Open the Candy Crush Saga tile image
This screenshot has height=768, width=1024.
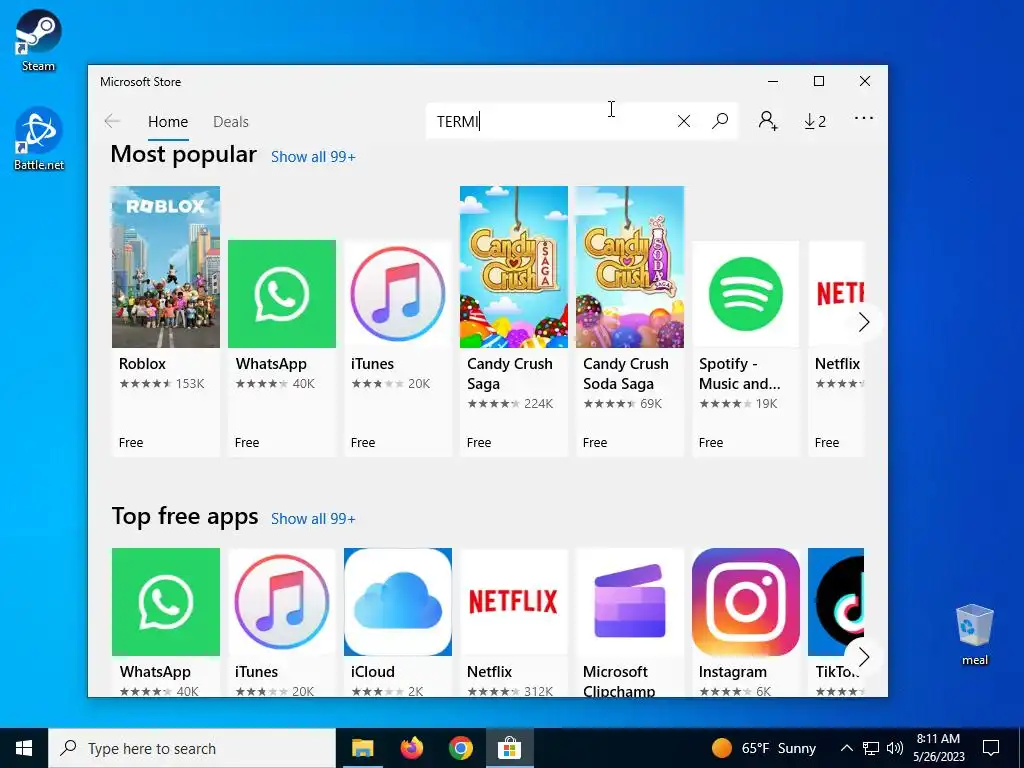click(x=514, y=266)
